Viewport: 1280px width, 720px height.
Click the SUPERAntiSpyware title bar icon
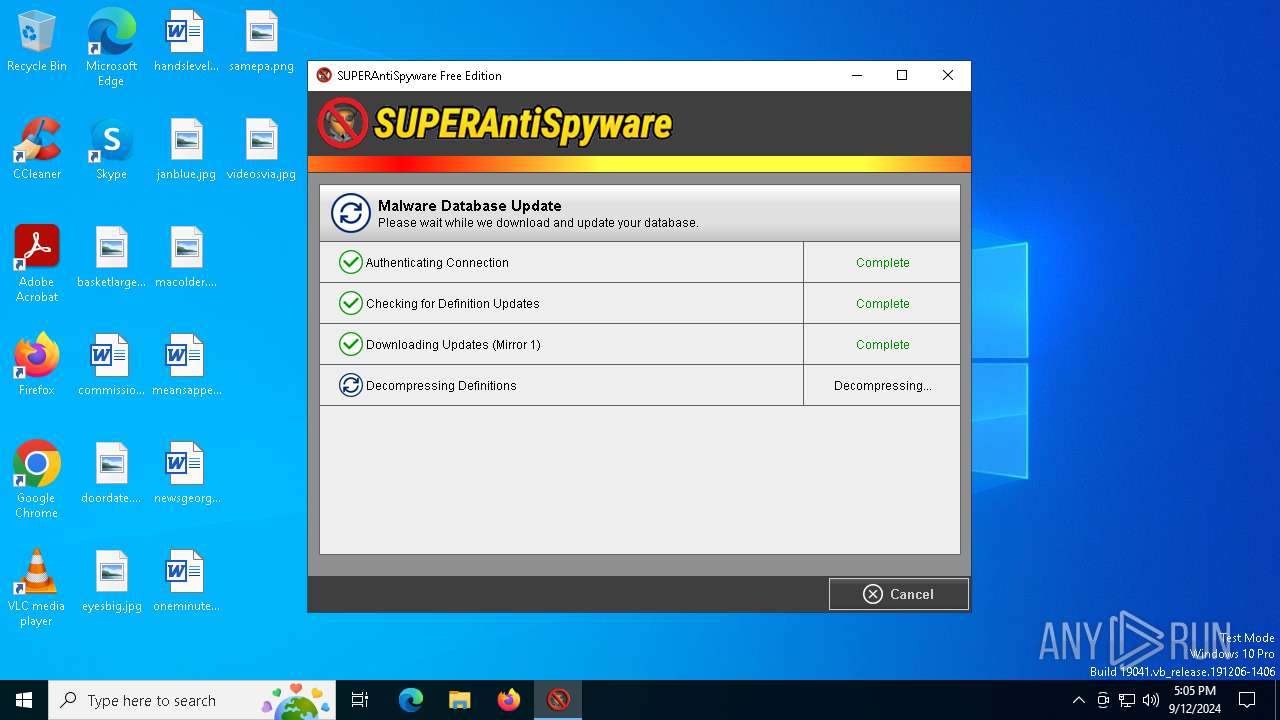324,75
